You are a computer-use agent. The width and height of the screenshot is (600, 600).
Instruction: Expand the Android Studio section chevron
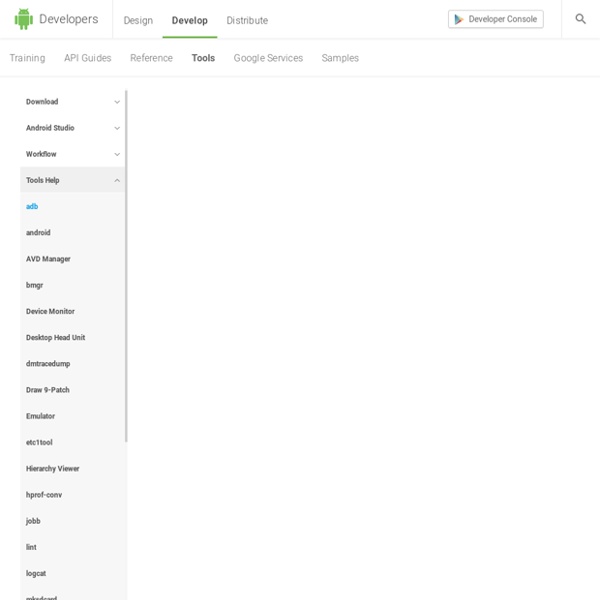117,128
